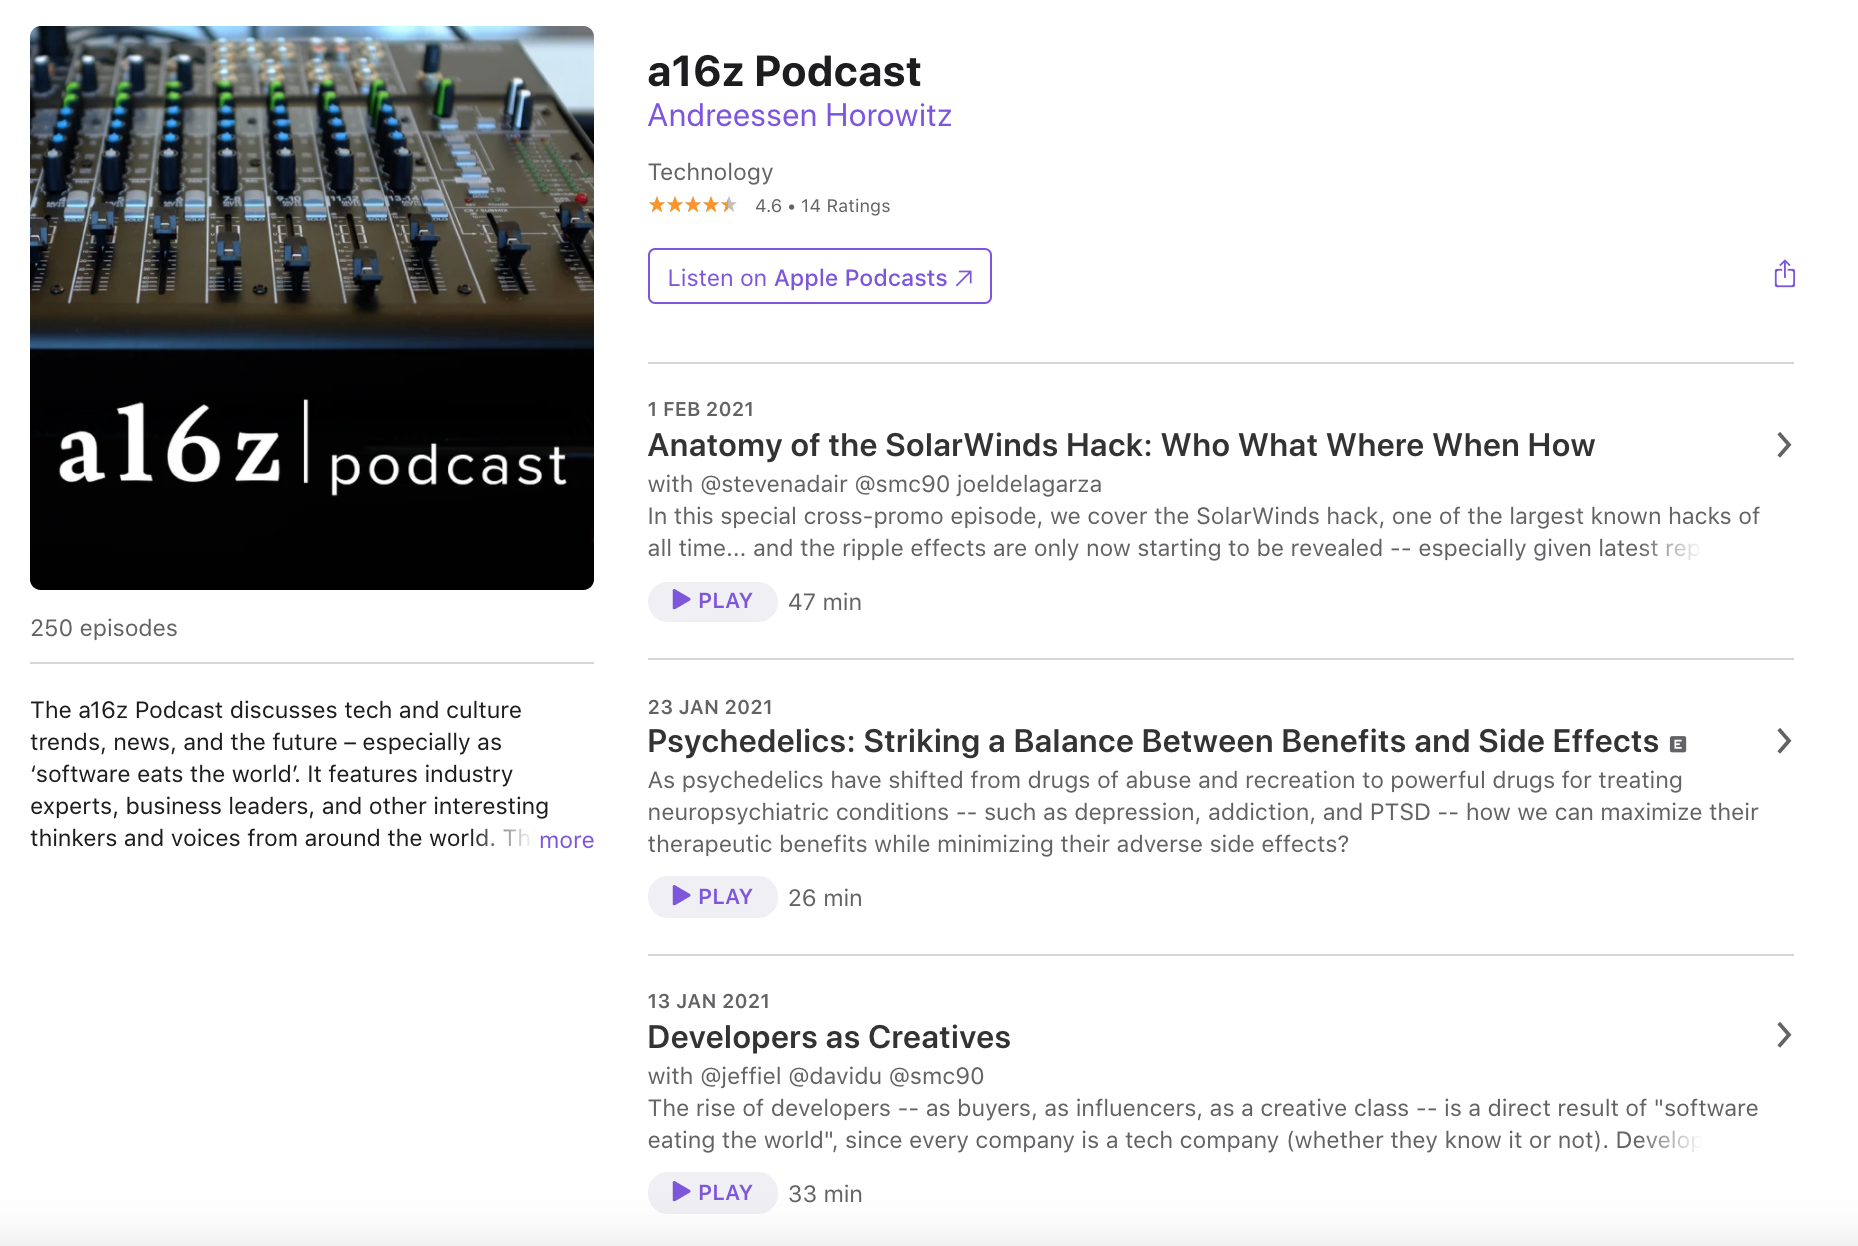Screen dimensions: 1858x1246
Task: Click Developers as Creatives description text
Action: [x=1203, y=1124]
